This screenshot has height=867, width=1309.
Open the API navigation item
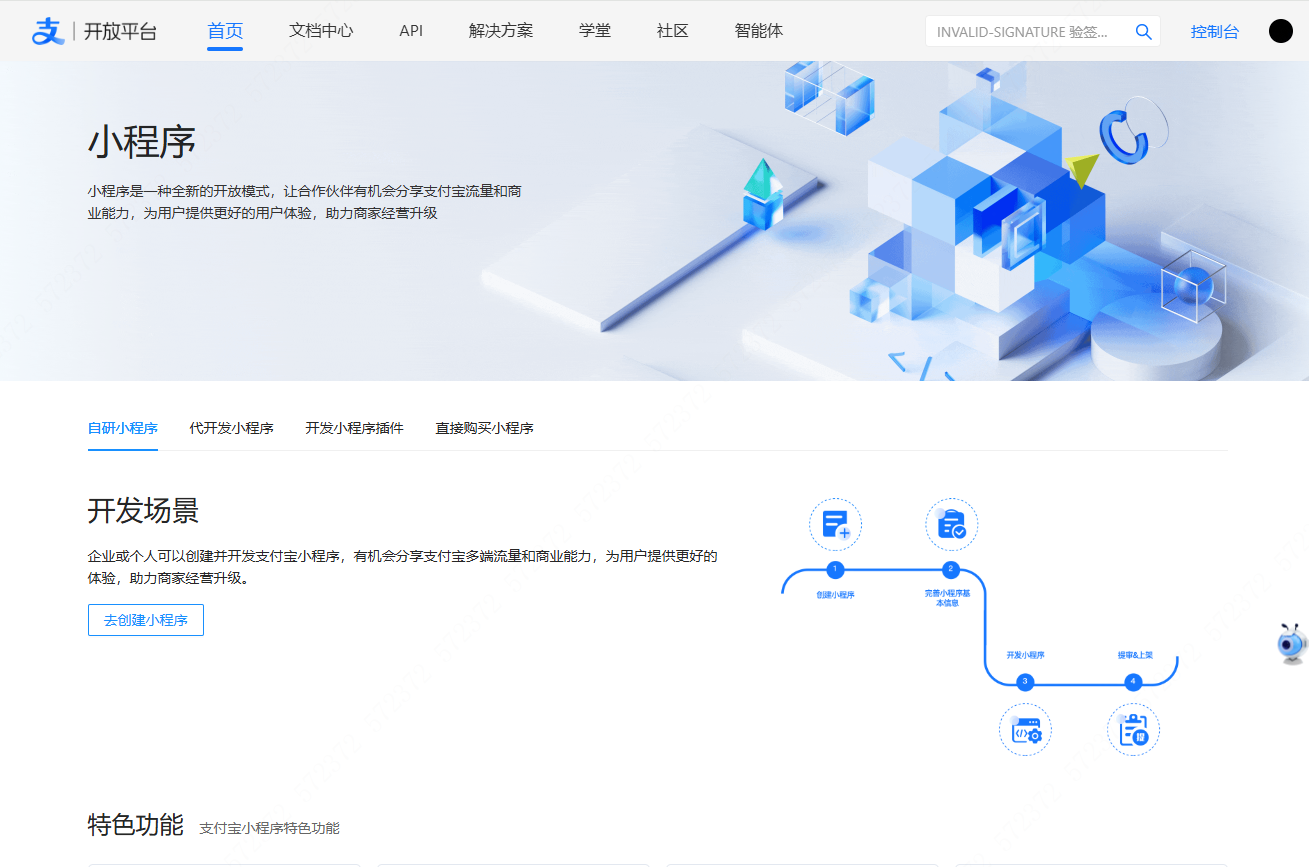pyautogui.click(x=410, y=31)
